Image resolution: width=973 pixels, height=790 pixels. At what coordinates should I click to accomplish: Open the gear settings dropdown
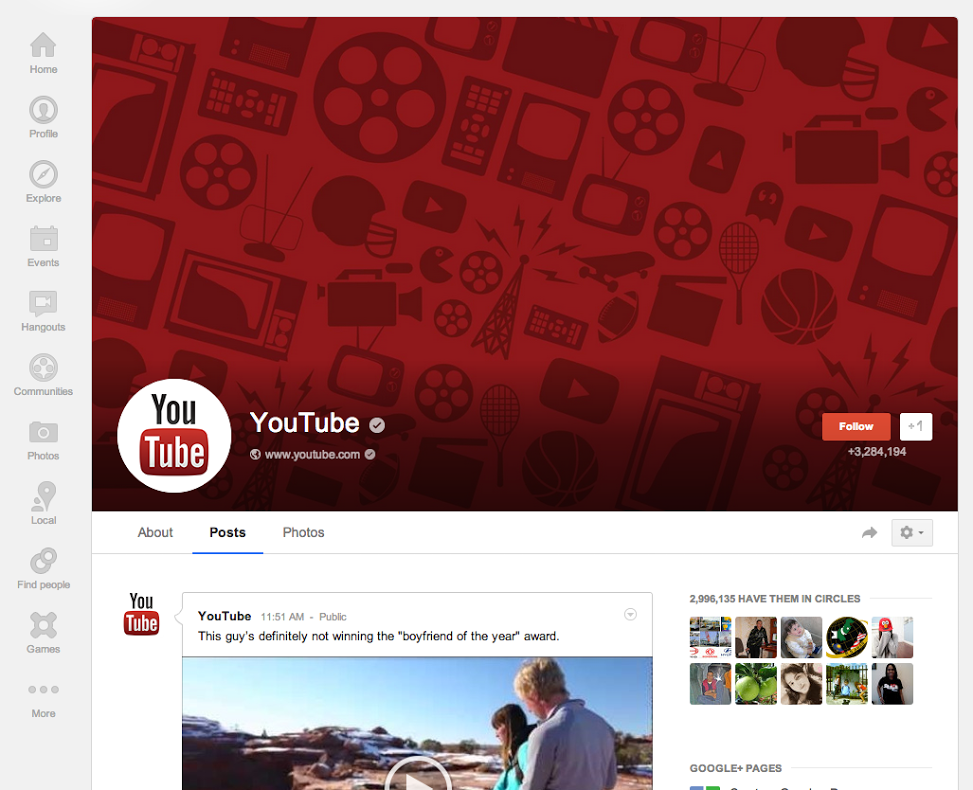coord(912,532)
